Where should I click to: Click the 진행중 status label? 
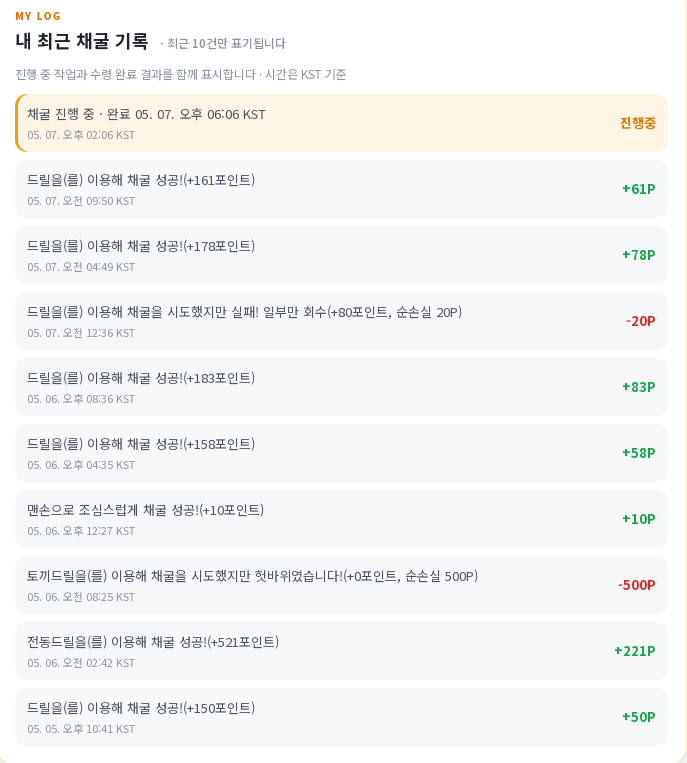click(637, 123)
